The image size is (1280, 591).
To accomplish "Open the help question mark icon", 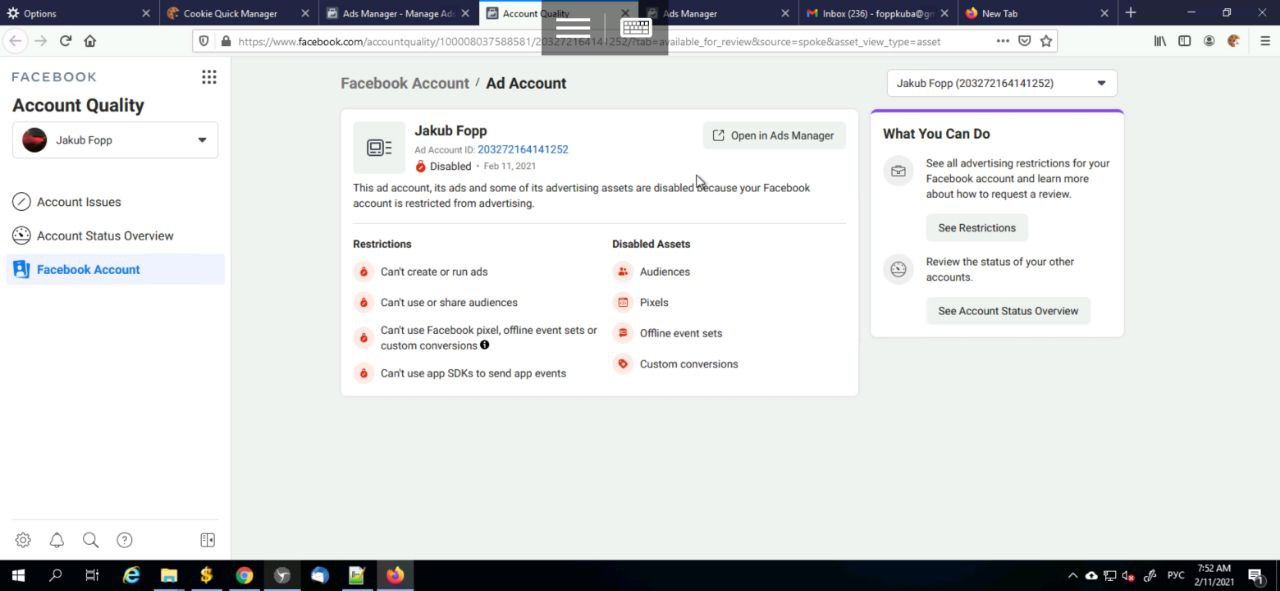I will 124,540.
